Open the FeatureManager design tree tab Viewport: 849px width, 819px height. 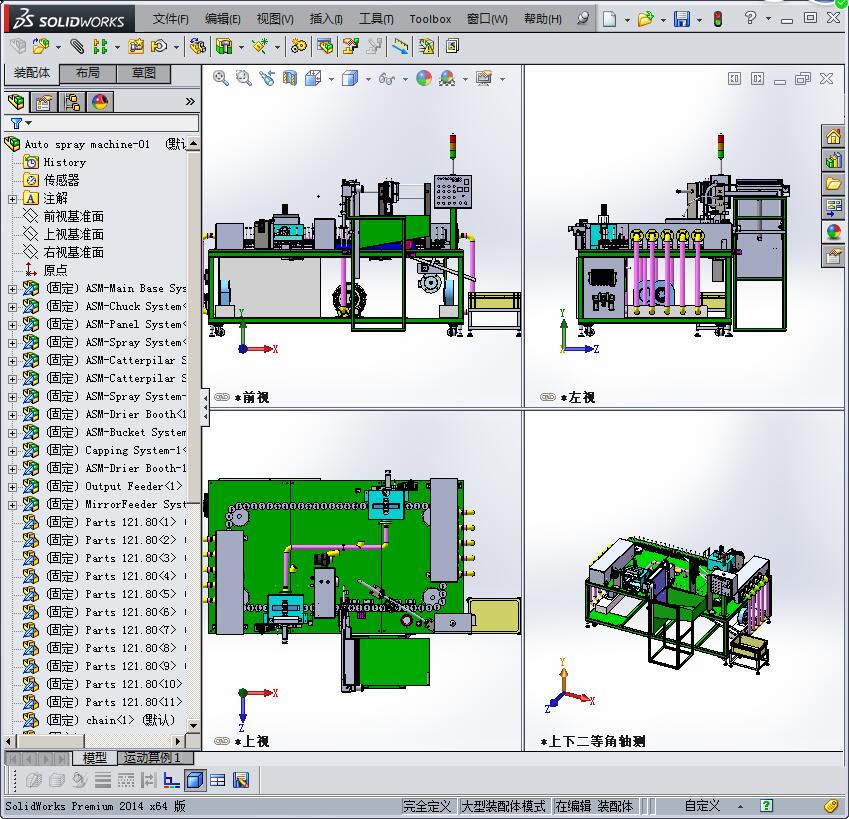pos(16,102)
